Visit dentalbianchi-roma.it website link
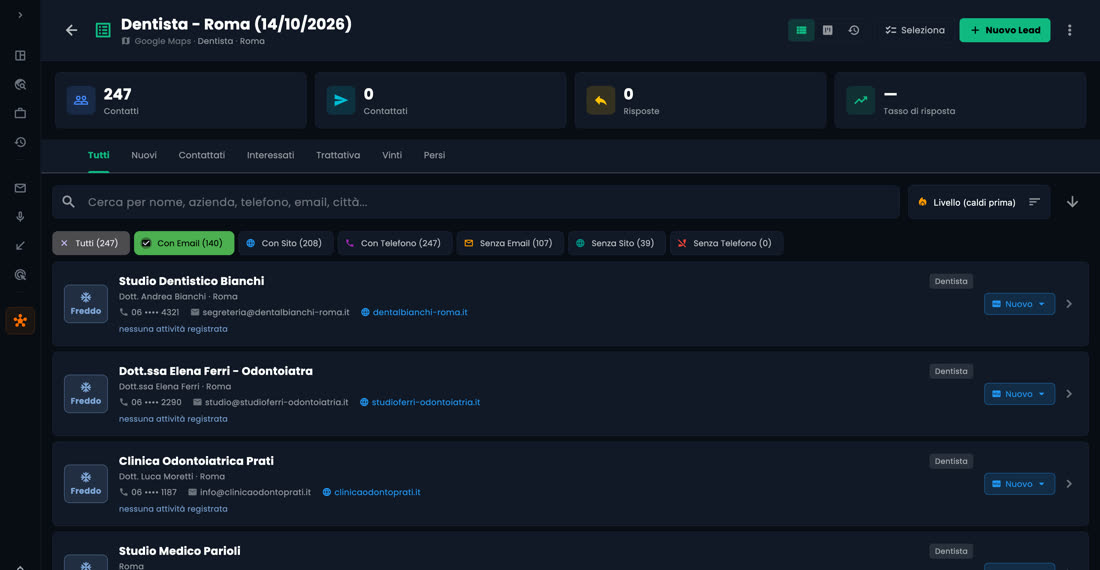 pyautogui.click(x=420, y=312)
